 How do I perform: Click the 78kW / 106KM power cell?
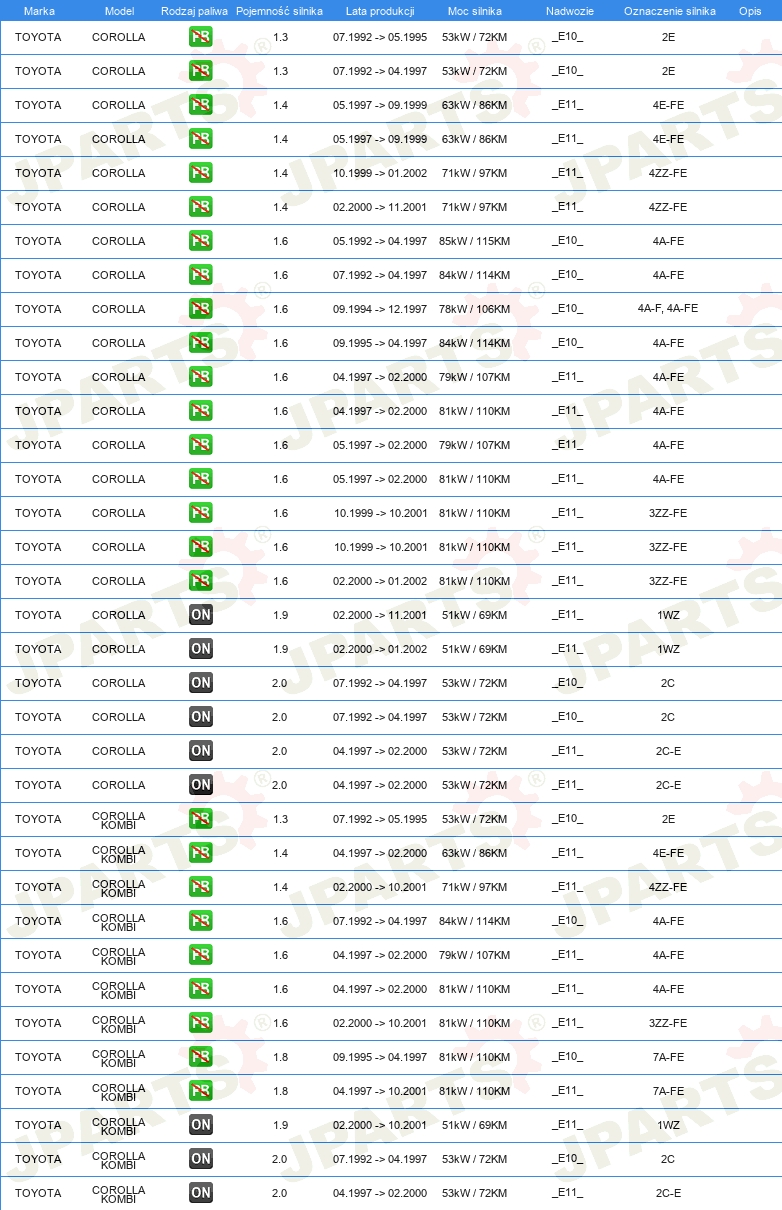[x=475, y=309]
